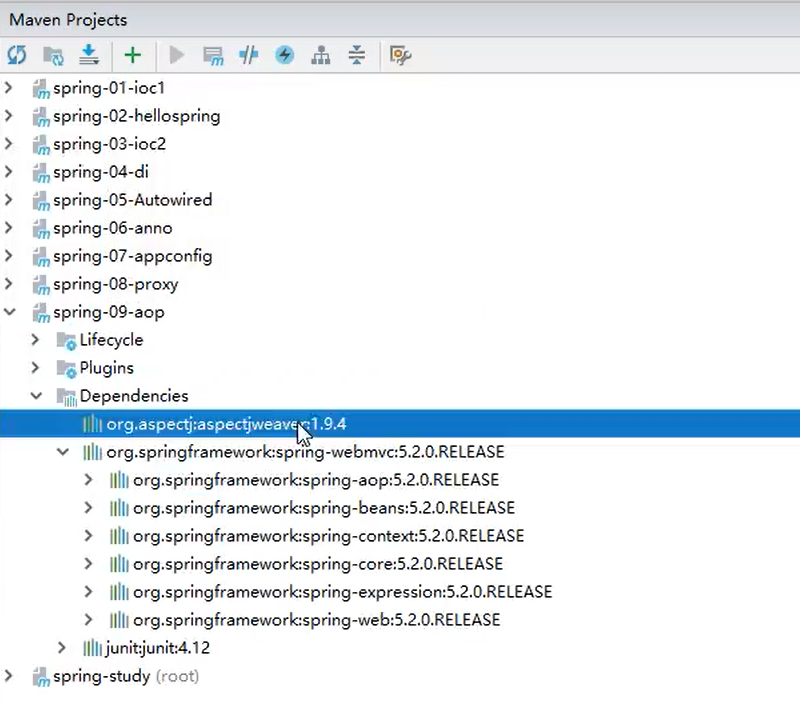Select spring-04-di Maven module icon
The image size is (800, 706).
[x=41, y=173]
